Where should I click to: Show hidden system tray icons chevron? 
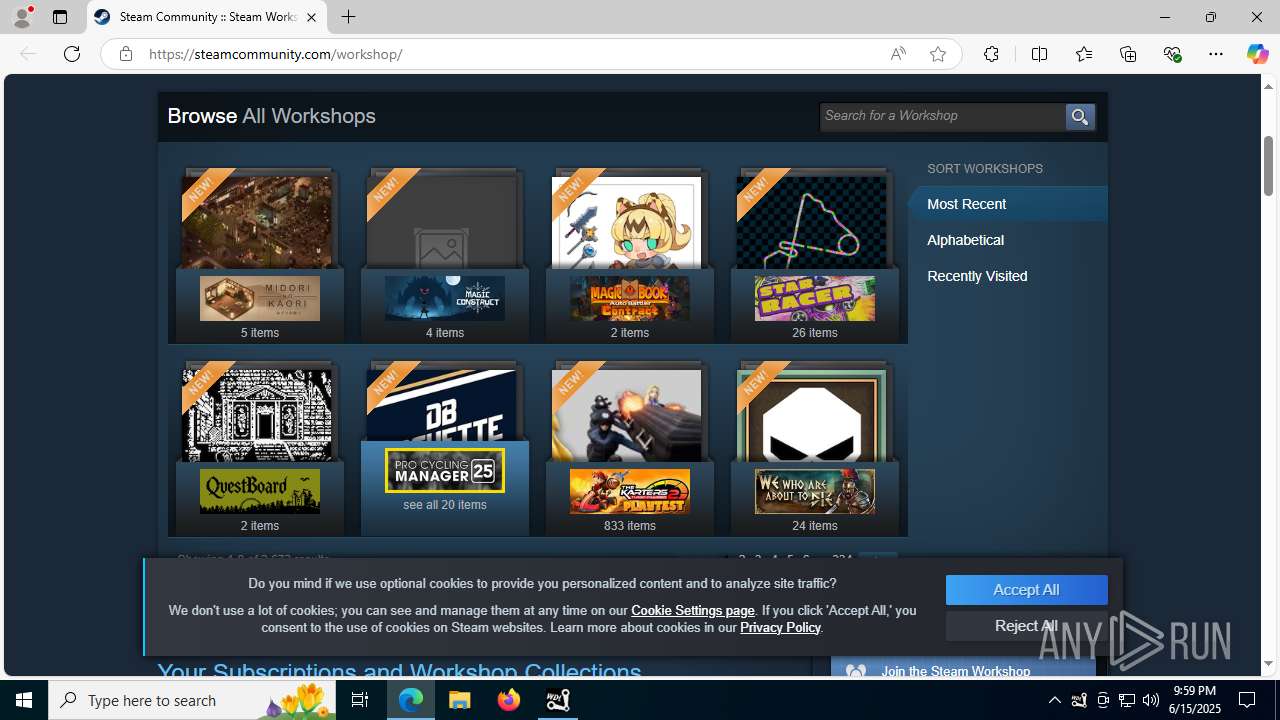1055,700
